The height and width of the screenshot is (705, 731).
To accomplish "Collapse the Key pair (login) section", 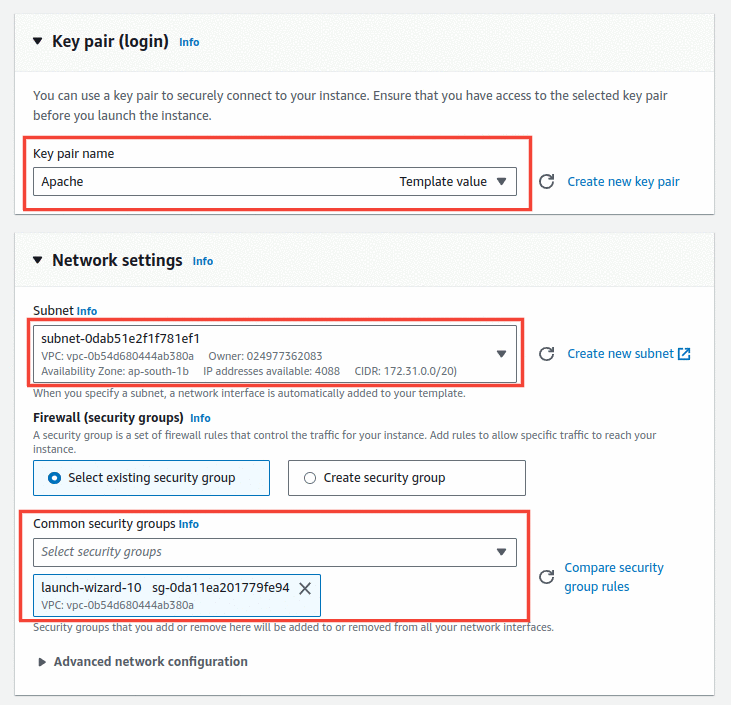I will [x=38, y=41].
